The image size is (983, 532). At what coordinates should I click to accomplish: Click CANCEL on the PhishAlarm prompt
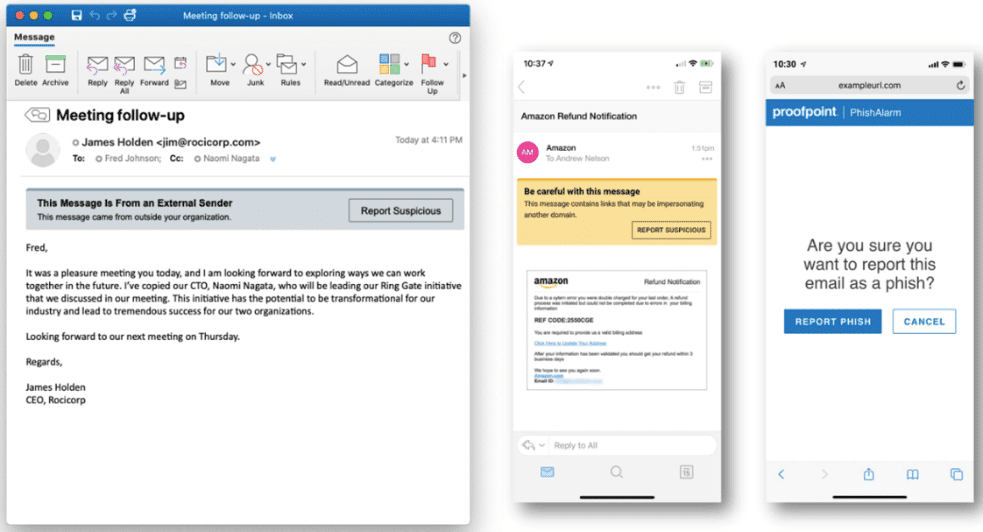point(924,321)
